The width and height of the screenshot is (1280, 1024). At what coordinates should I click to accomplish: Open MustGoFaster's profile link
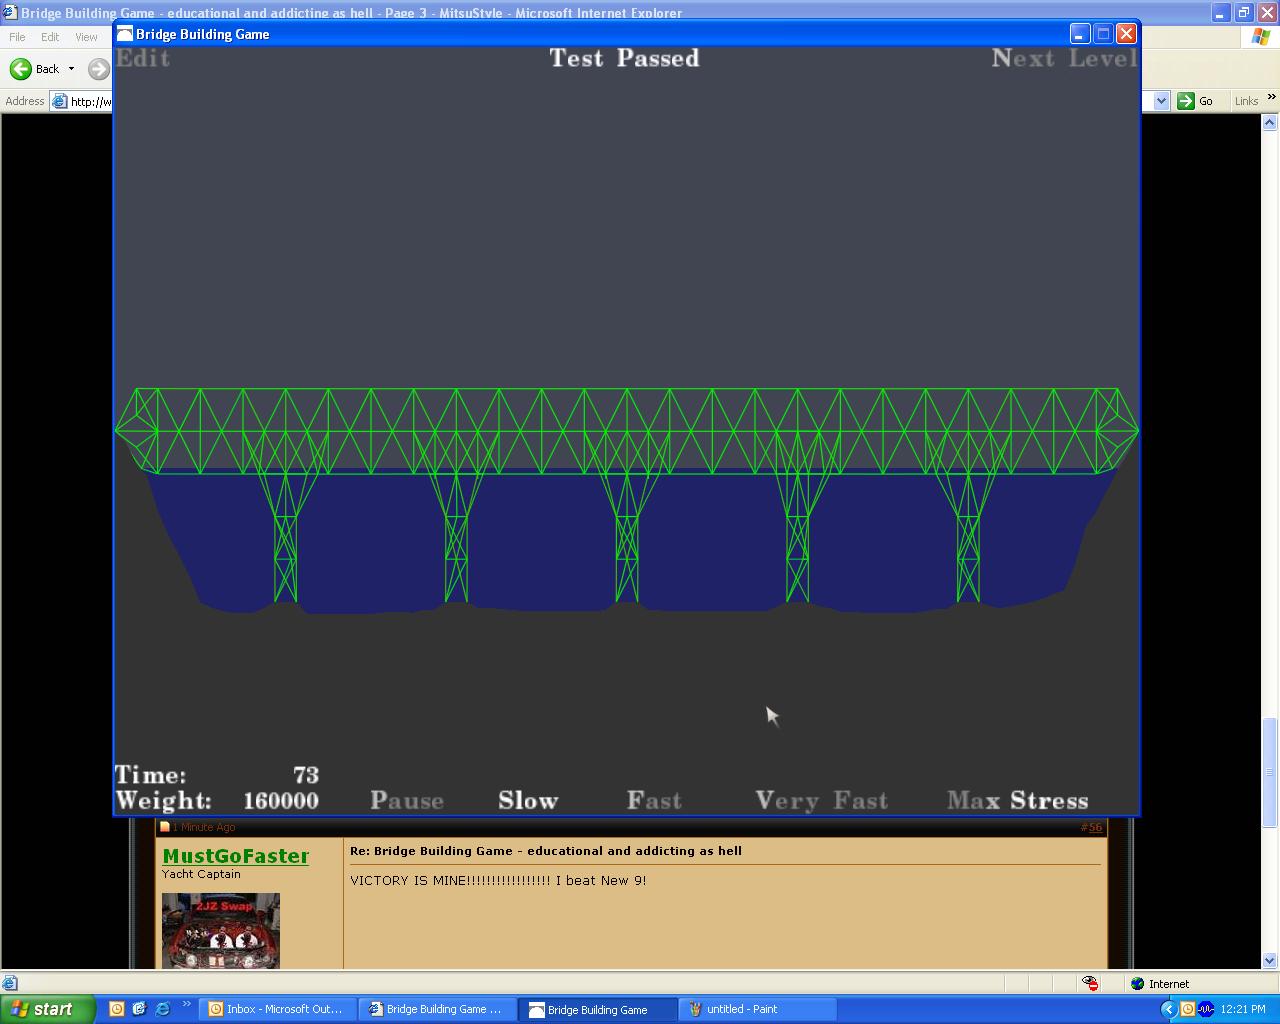point(235,856)
